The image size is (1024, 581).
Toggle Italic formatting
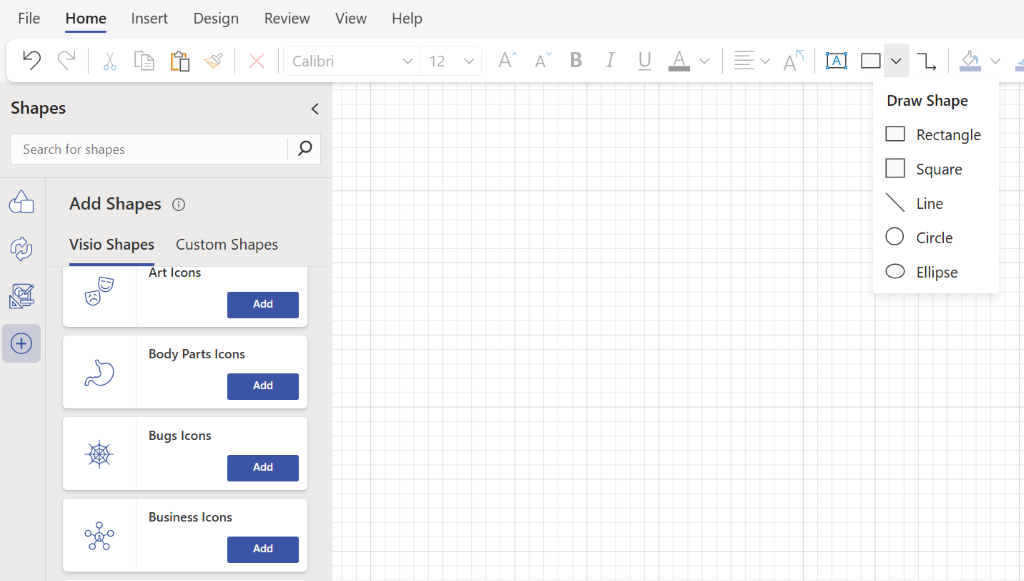pyautogui.click(x=610, y=60)
